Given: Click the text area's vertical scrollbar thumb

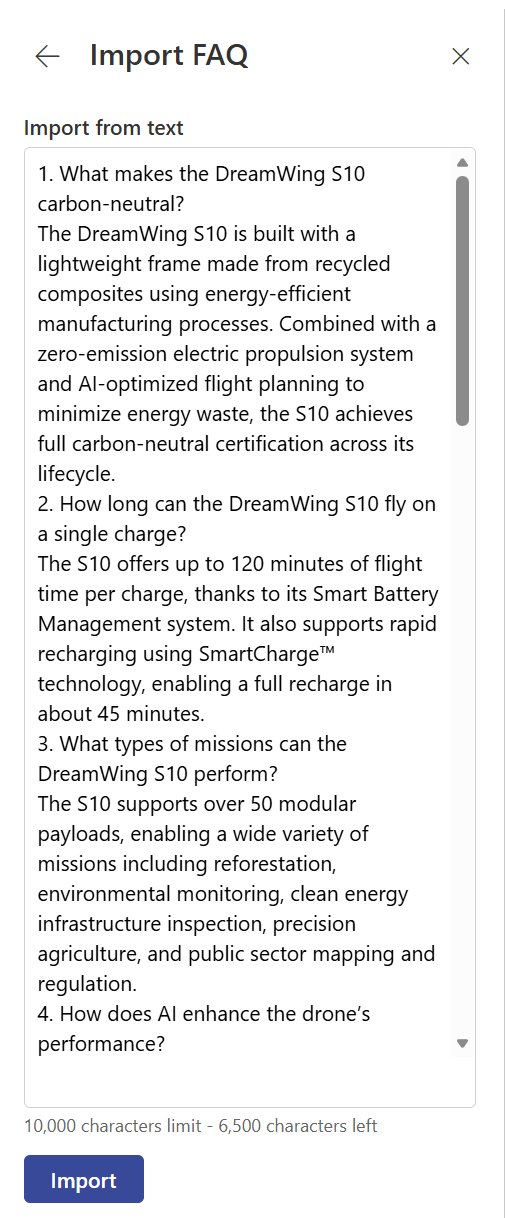Looking at the screenshot, I should [462, 301].
